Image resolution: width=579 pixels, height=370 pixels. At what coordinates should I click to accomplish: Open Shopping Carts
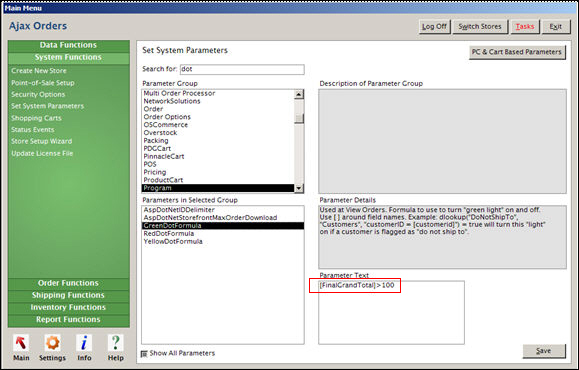36,118
